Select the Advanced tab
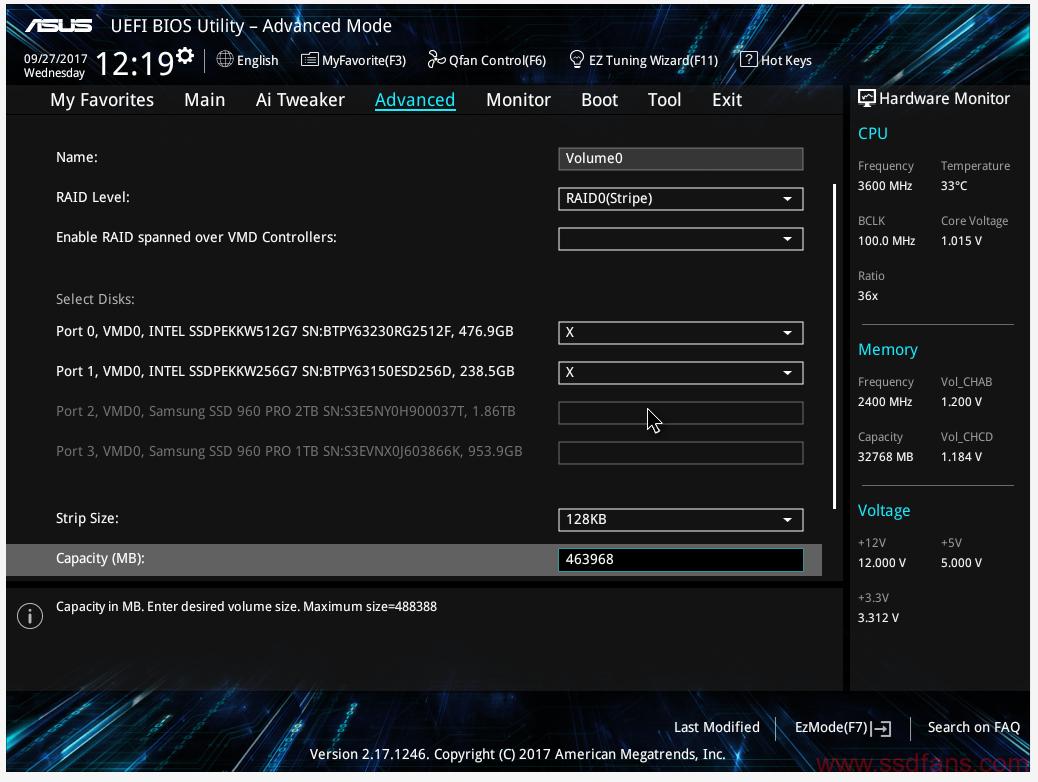Image resolution: width=1038 pixels, height=782 pixels. 415,100
